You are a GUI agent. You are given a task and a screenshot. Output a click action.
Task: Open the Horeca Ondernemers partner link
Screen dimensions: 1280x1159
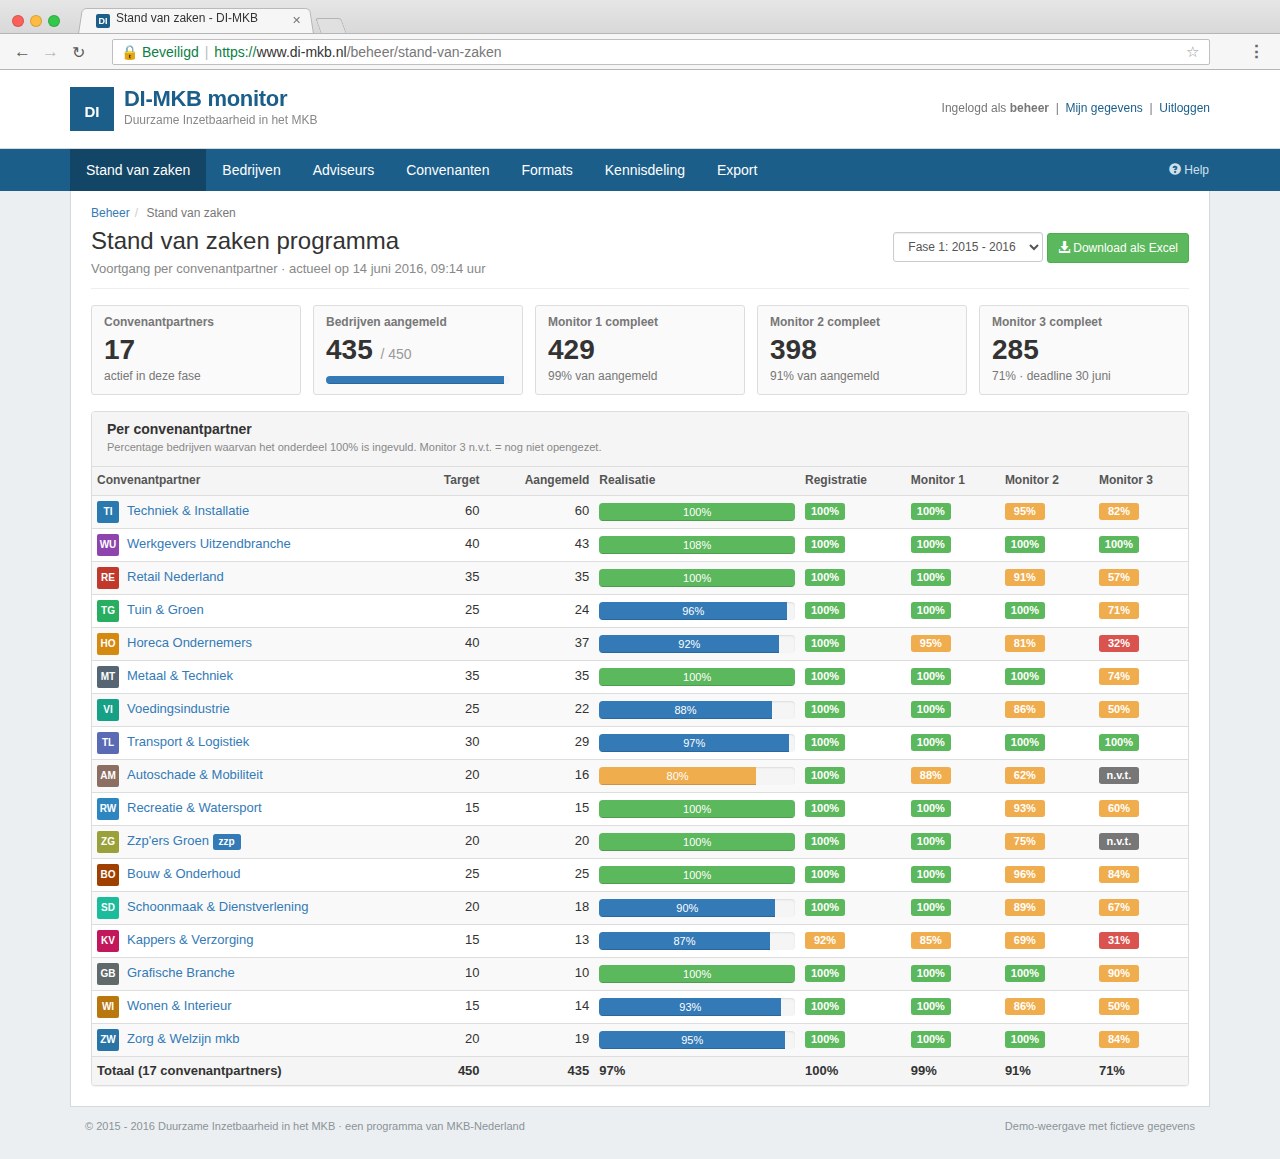[x=189, y=643]
